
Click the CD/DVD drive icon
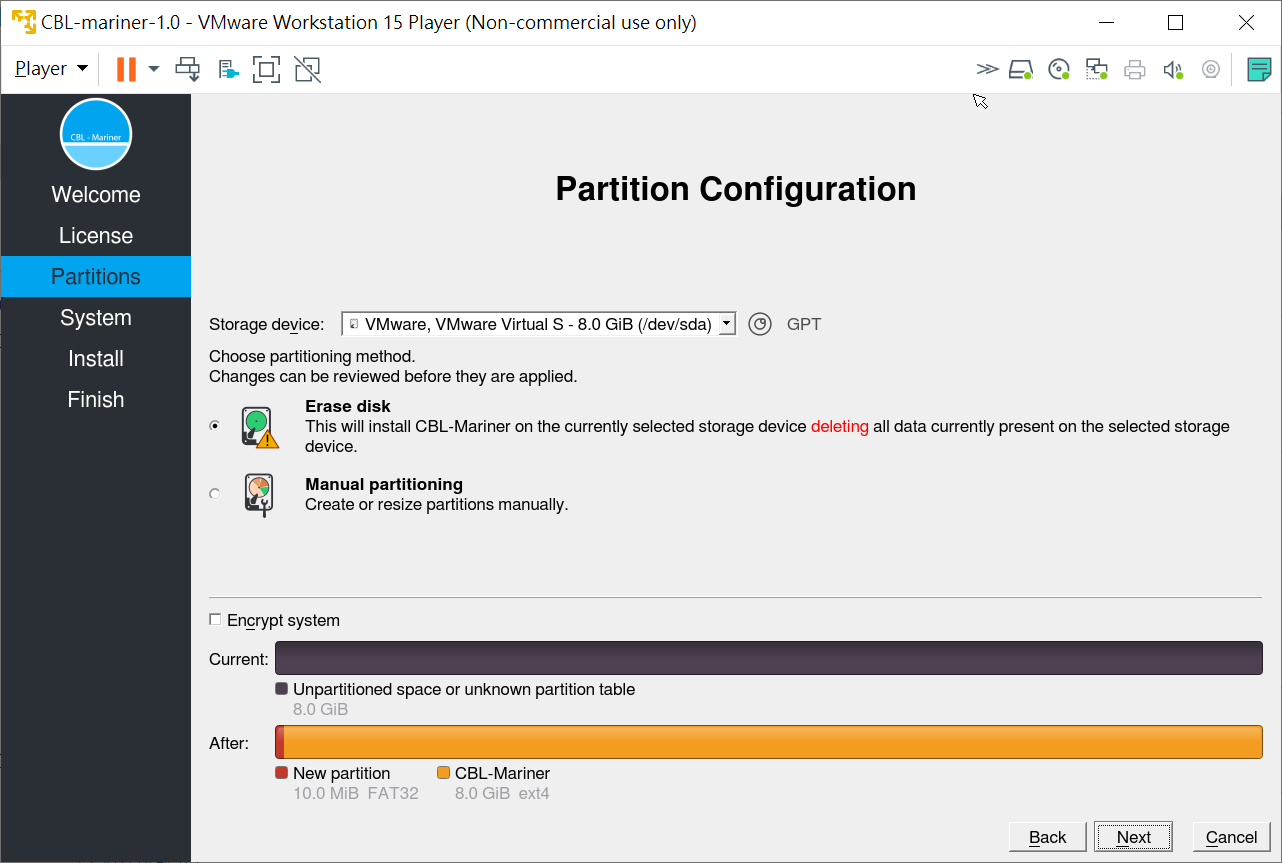click(1059, 69)
